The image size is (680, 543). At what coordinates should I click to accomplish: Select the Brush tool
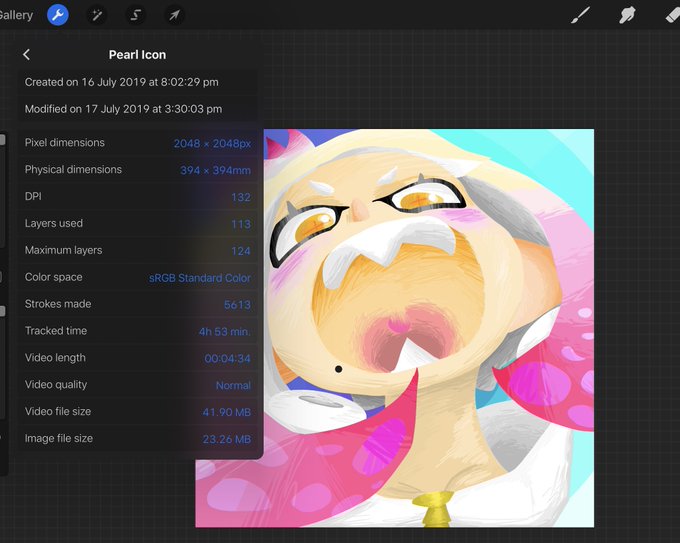click(x=580, y=15)
